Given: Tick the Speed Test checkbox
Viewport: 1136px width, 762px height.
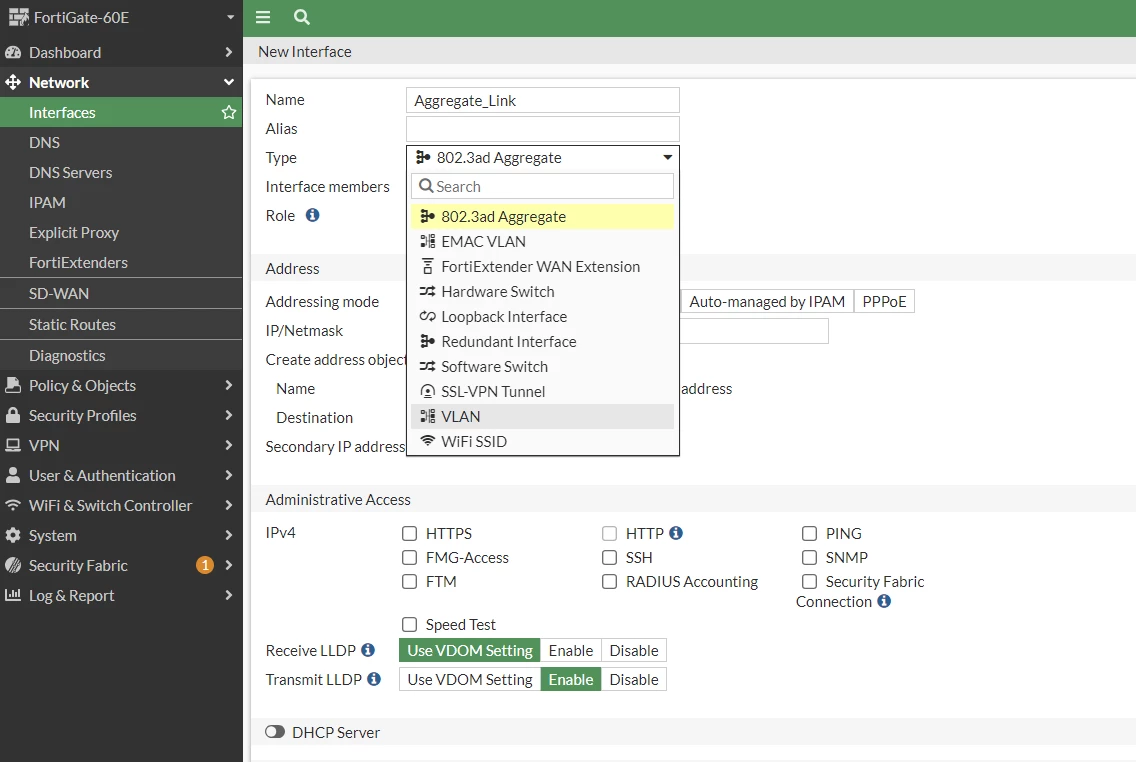Looking at the screenshot, I should (x=409, y=624).
